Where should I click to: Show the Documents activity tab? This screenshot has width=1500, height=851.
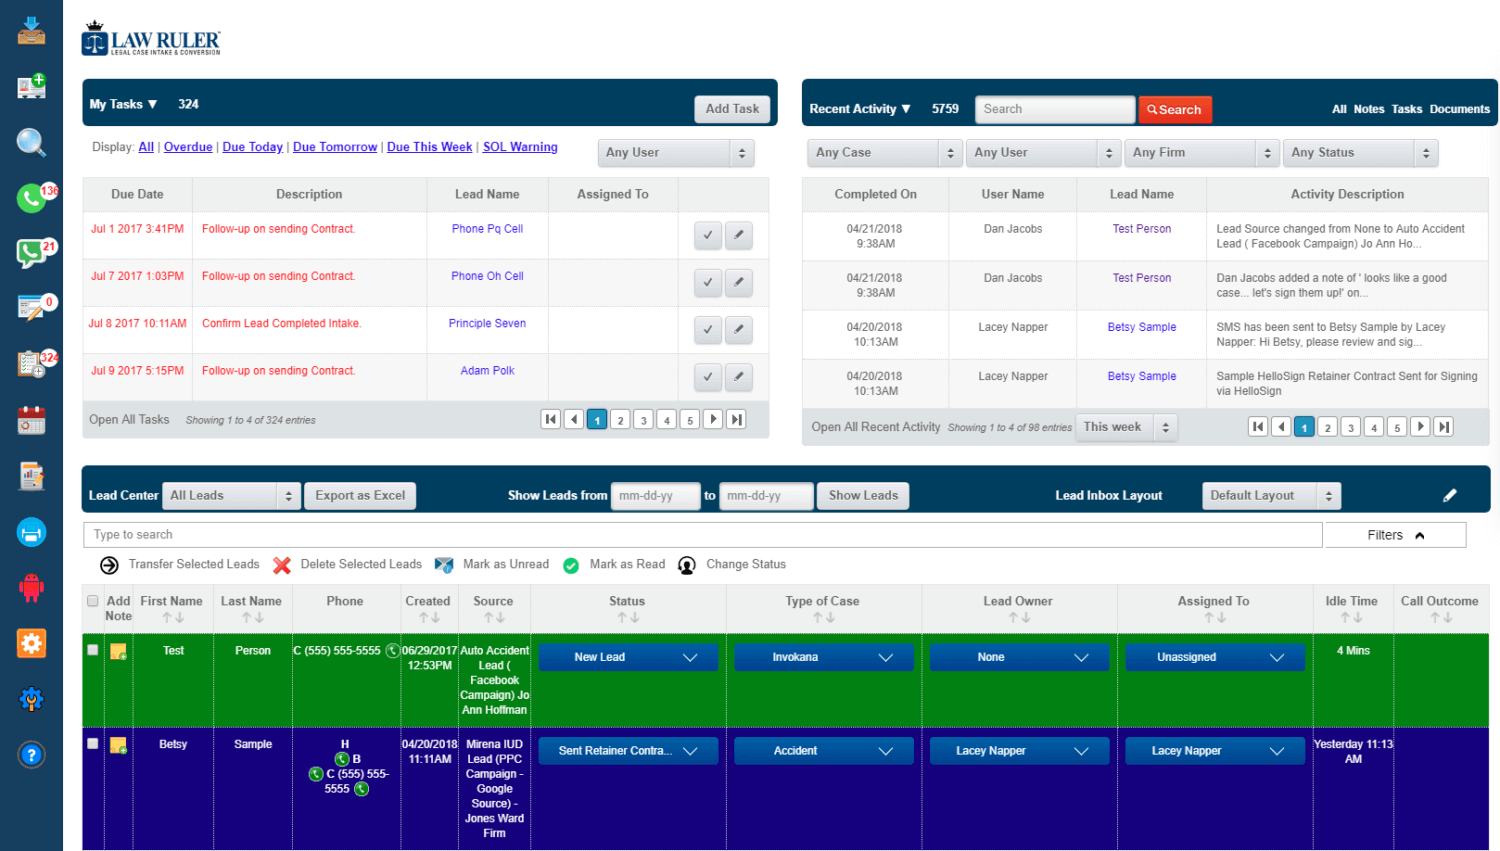tap(1459, 110)
